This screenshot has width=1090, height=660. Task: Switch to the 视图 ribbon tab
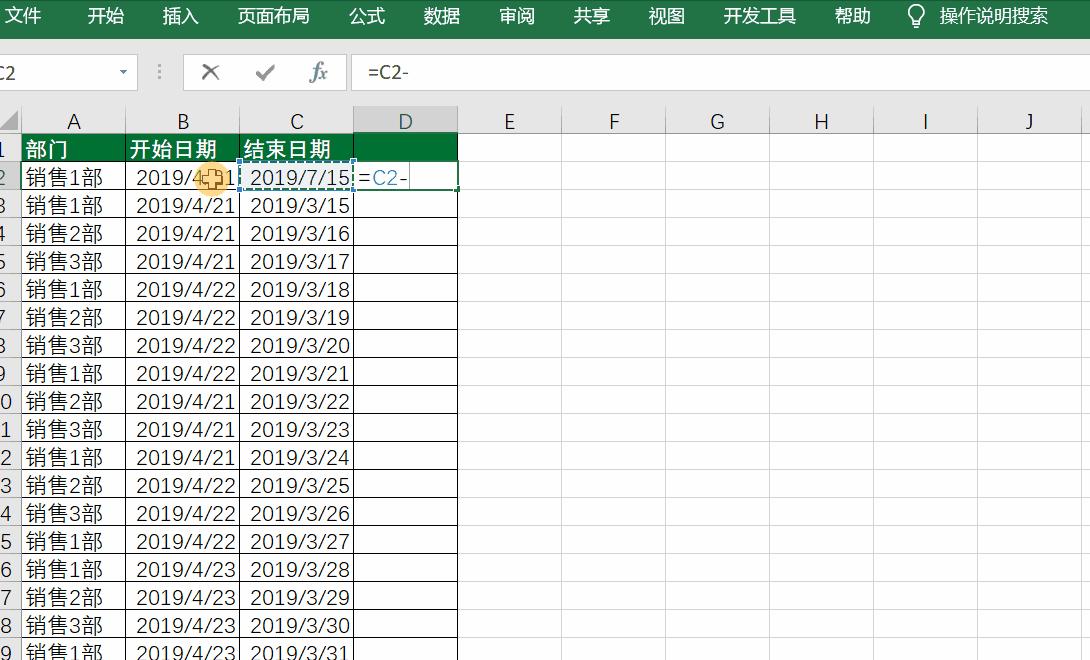tap(665, 16)
